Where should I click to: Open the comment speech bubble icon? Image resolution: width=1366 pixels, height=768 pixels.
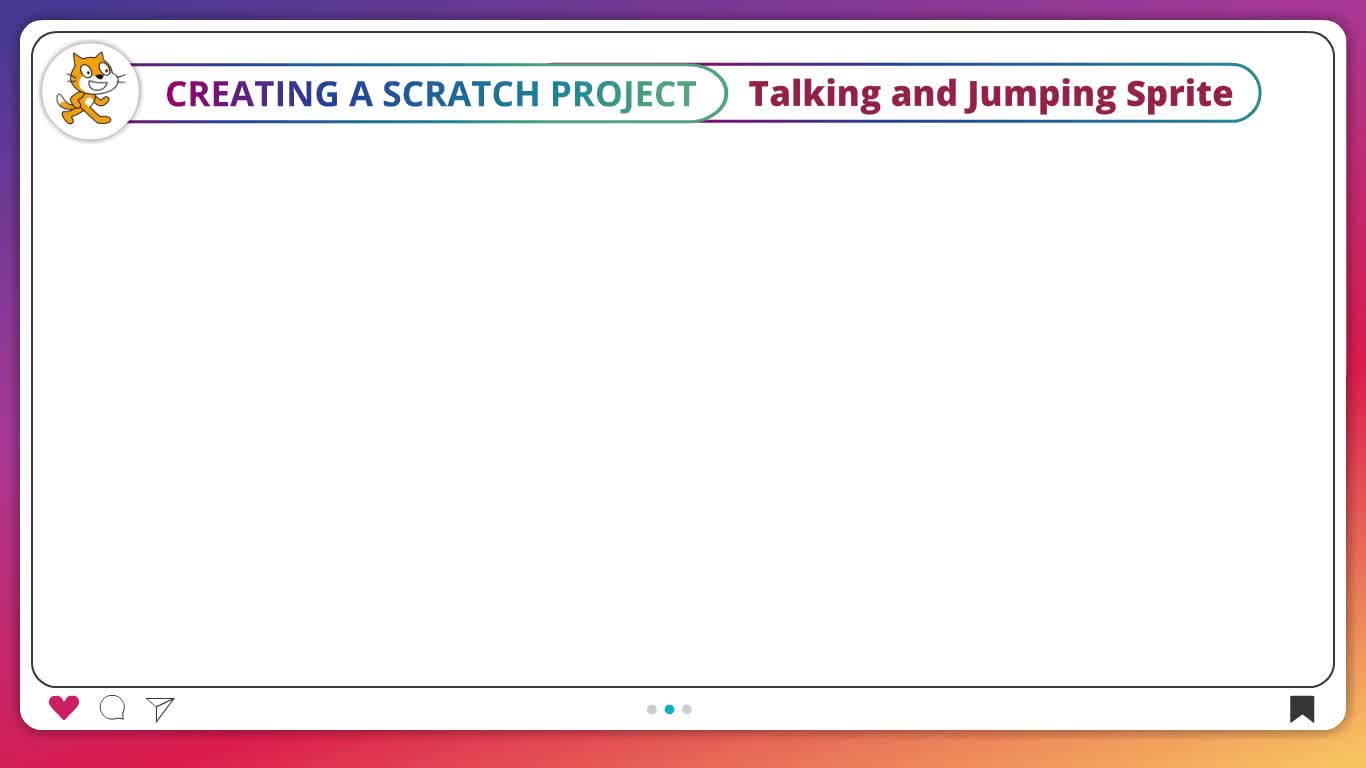[112, 708]
